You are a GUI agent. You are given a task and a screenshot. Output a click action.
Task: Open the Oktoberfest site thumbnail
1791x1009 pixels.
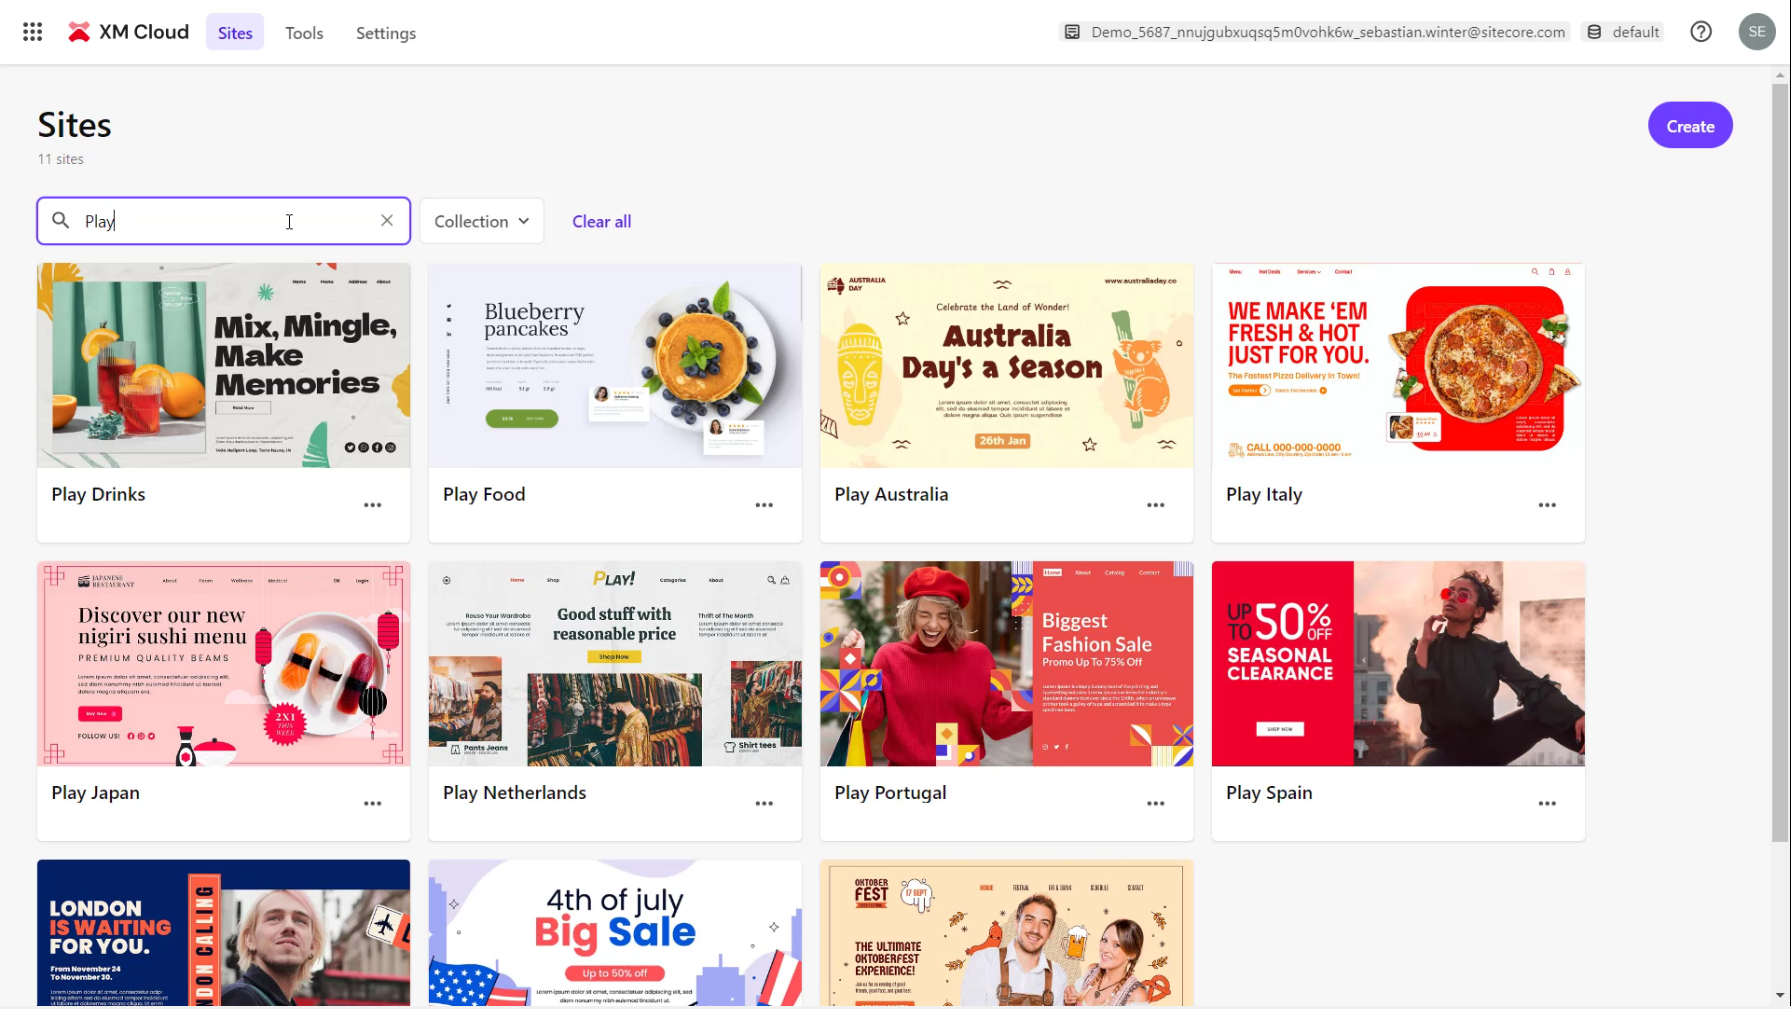coord(1007,933)
